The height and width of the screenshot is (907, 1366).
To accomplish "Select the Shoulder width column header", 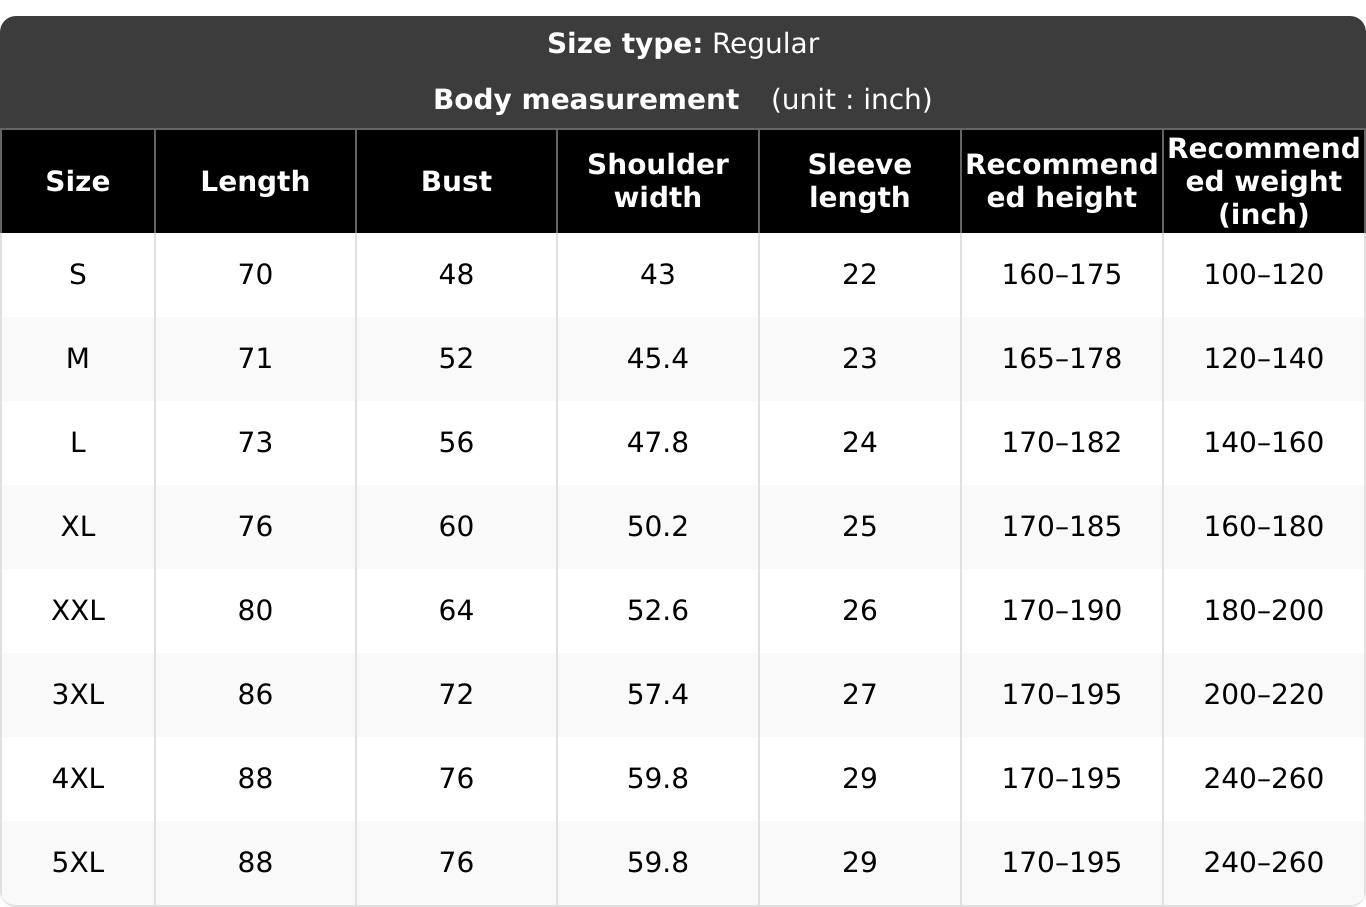I will click(x=658, y=181).
